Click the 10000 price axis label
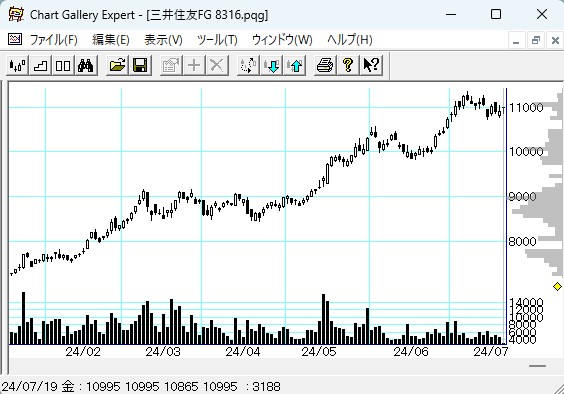The image size is (564, 394). point(526,151)
